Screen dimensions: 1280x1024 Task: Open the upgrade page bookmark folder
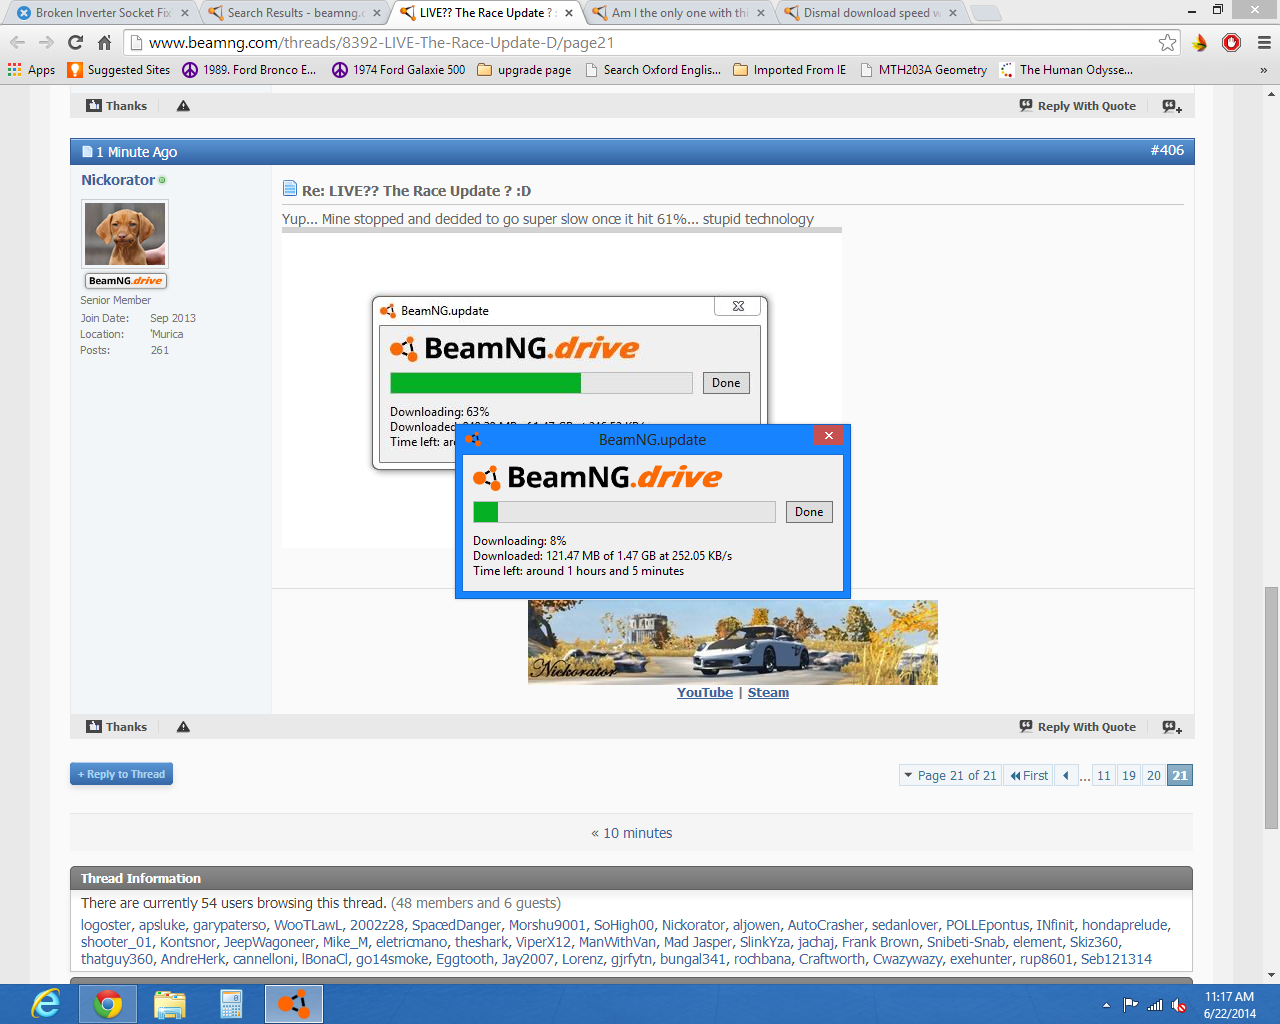[x=524, y=70]
